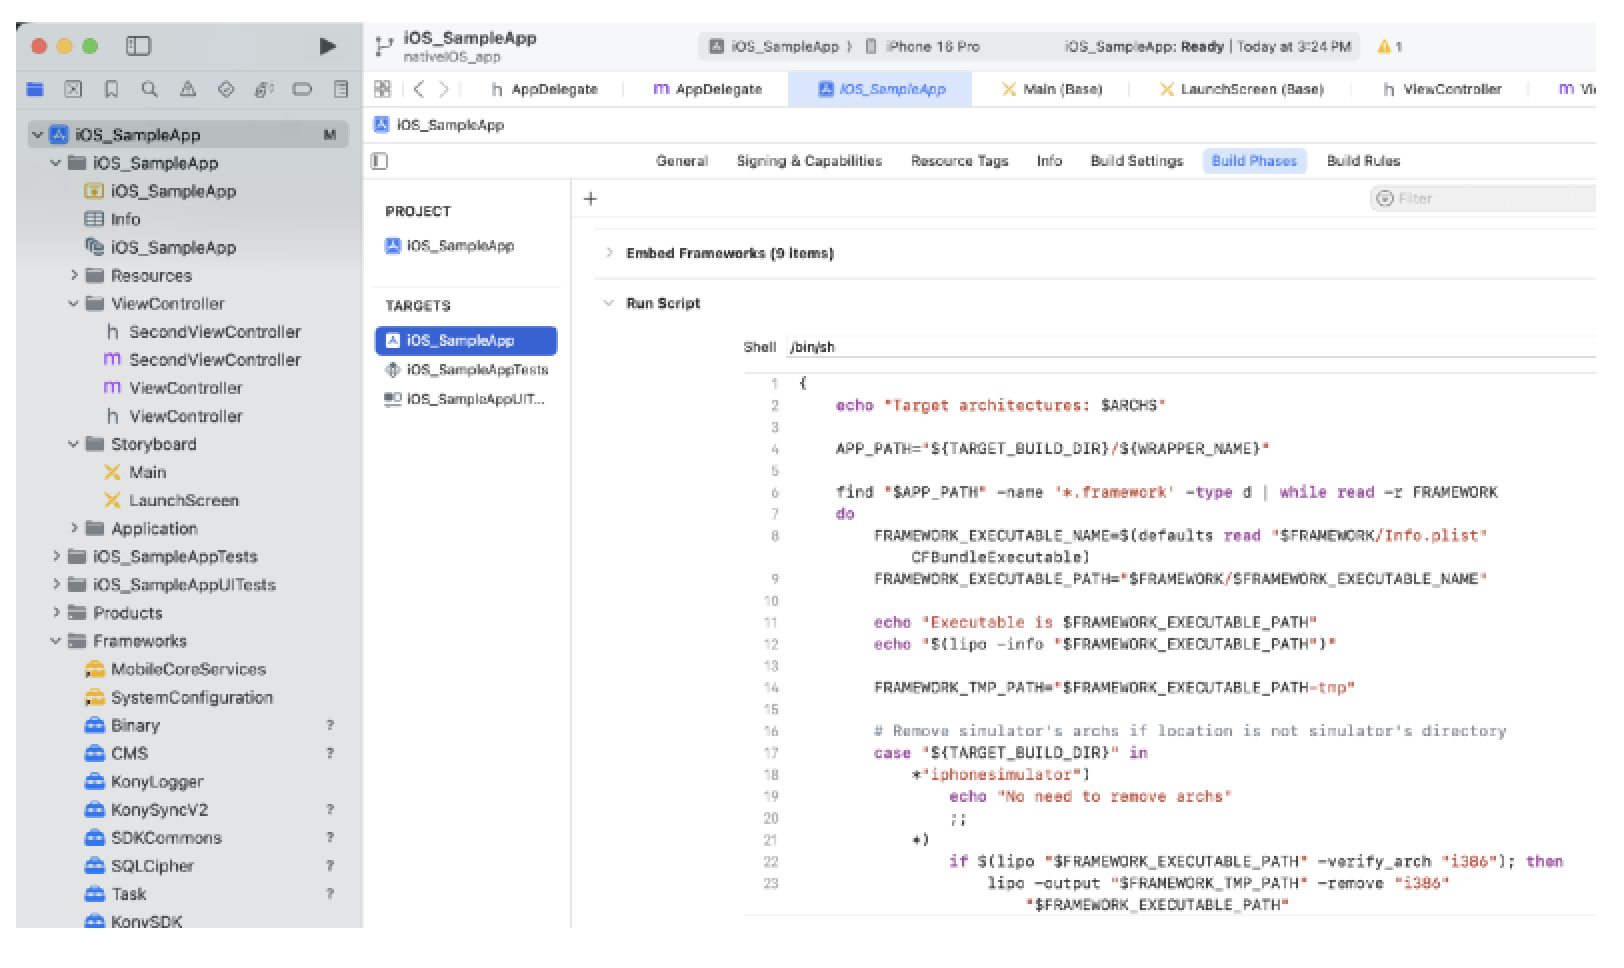
Task: Click the 'echo "Target architectures: $ARCHS"' script line
Action: pyautogui.click(x=1000, y=405)
